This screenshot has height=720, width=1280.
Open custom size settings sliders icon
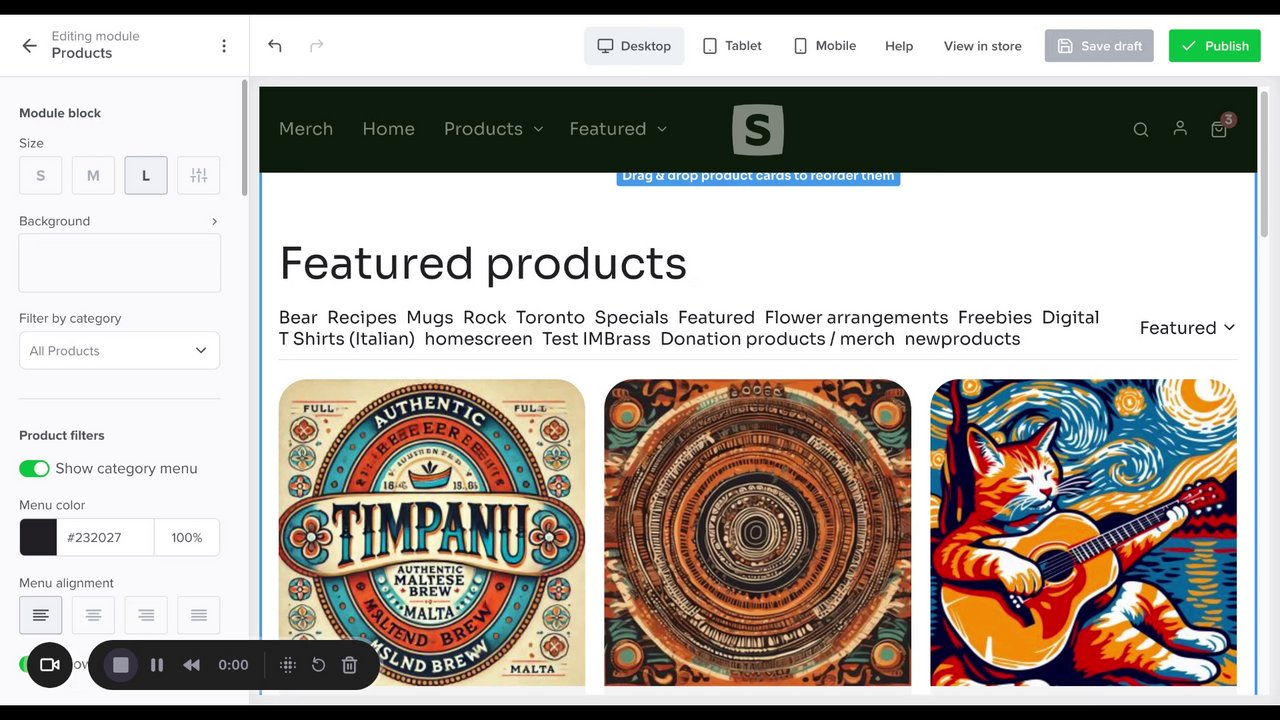(198, 176)
